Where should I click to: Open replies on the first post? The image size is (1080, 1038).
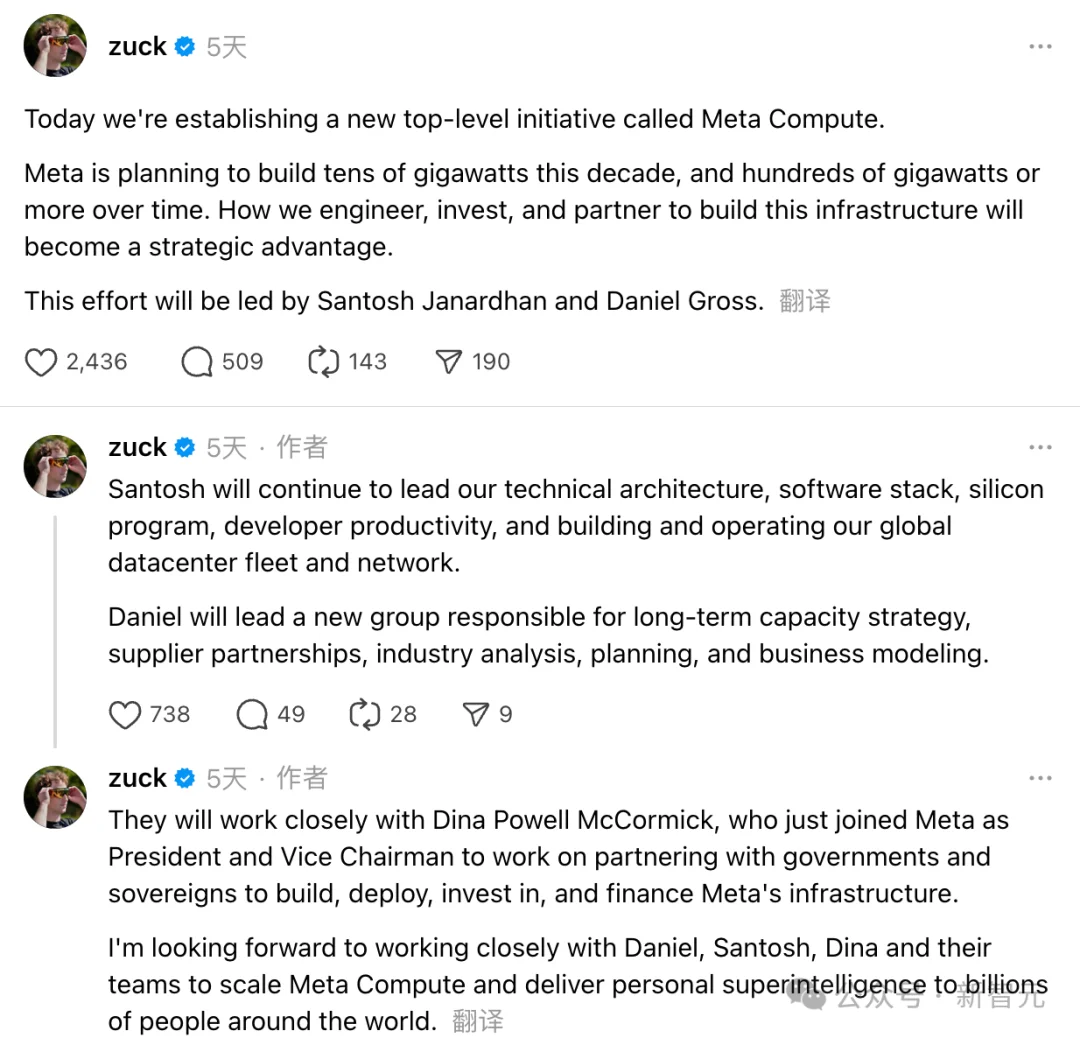(197, 362)
